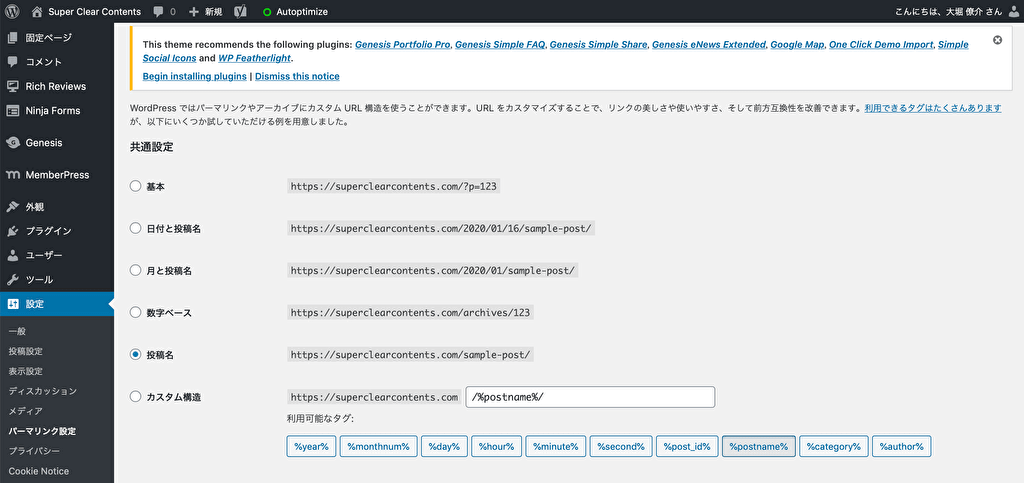Viewport: 1024px width, 483px height.
Task: Open Genesis eNews Extended plugin link
Action: pos(709,45)
